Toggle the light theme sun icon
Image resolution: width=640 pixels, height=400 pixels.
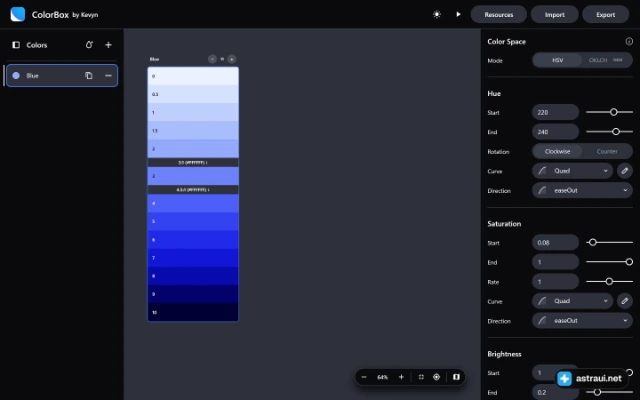tap(437, 14)
